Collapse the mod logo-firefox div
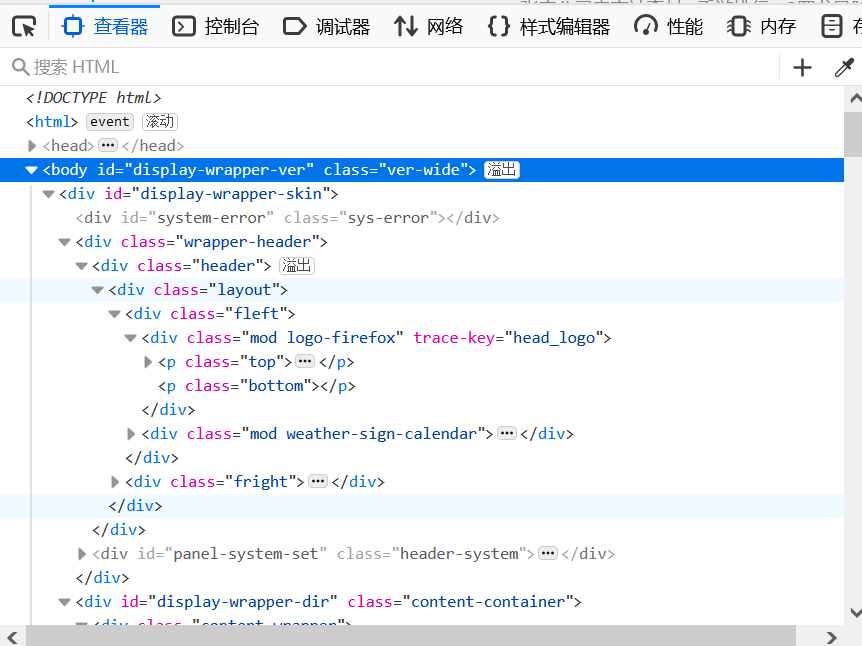The height and width of the screenshot is (646, 862). tap(131, 338)
